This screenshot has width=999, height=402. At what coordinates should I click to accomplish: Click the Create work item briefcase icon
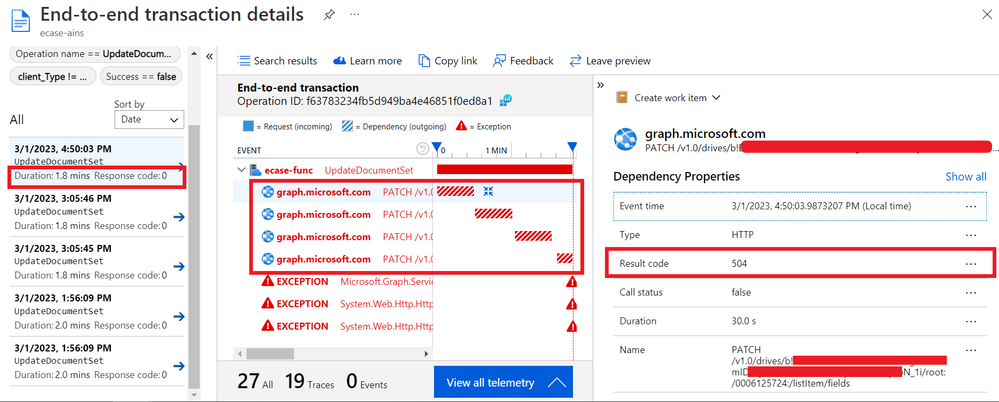click(622, 97)
